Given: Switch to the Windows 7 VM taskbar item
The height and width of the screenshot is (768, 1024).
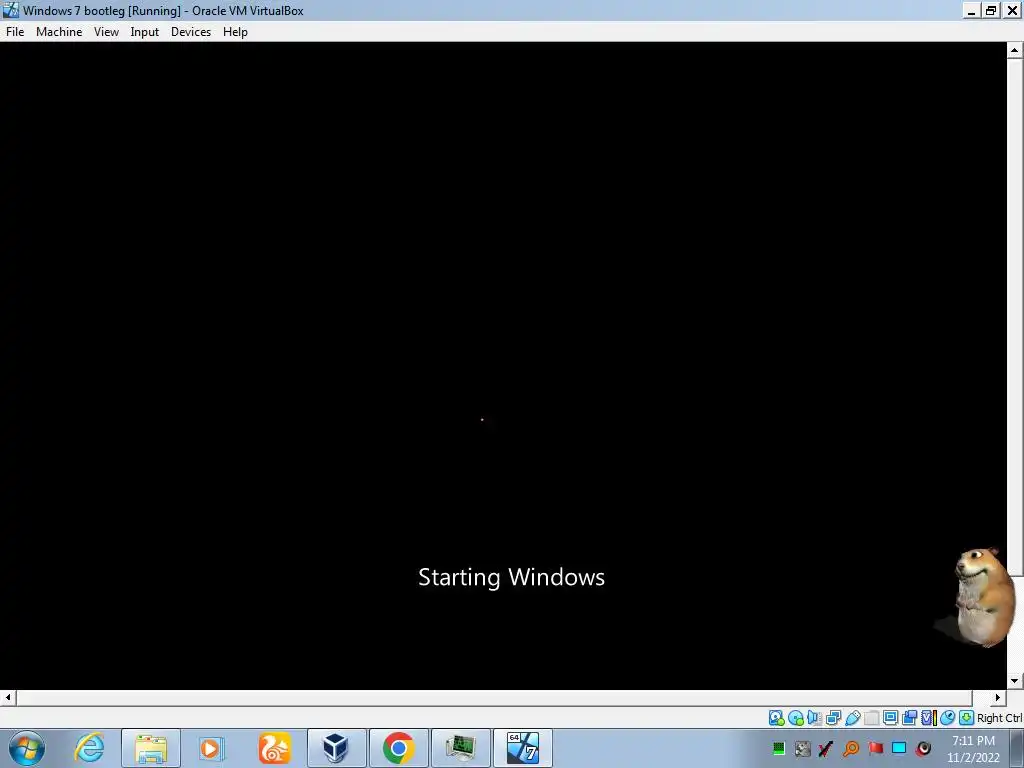Looking at the screenshot, I should pos(522,748).
